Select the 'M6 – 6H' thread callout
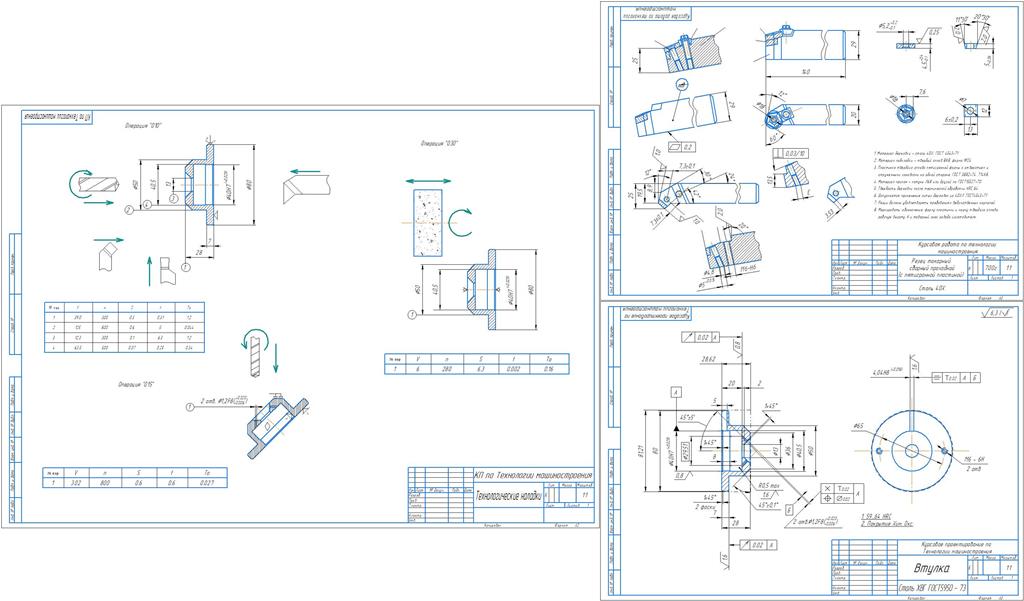Image resolution: width=1024 pixels, height=601 pixels. coord(975,460)
